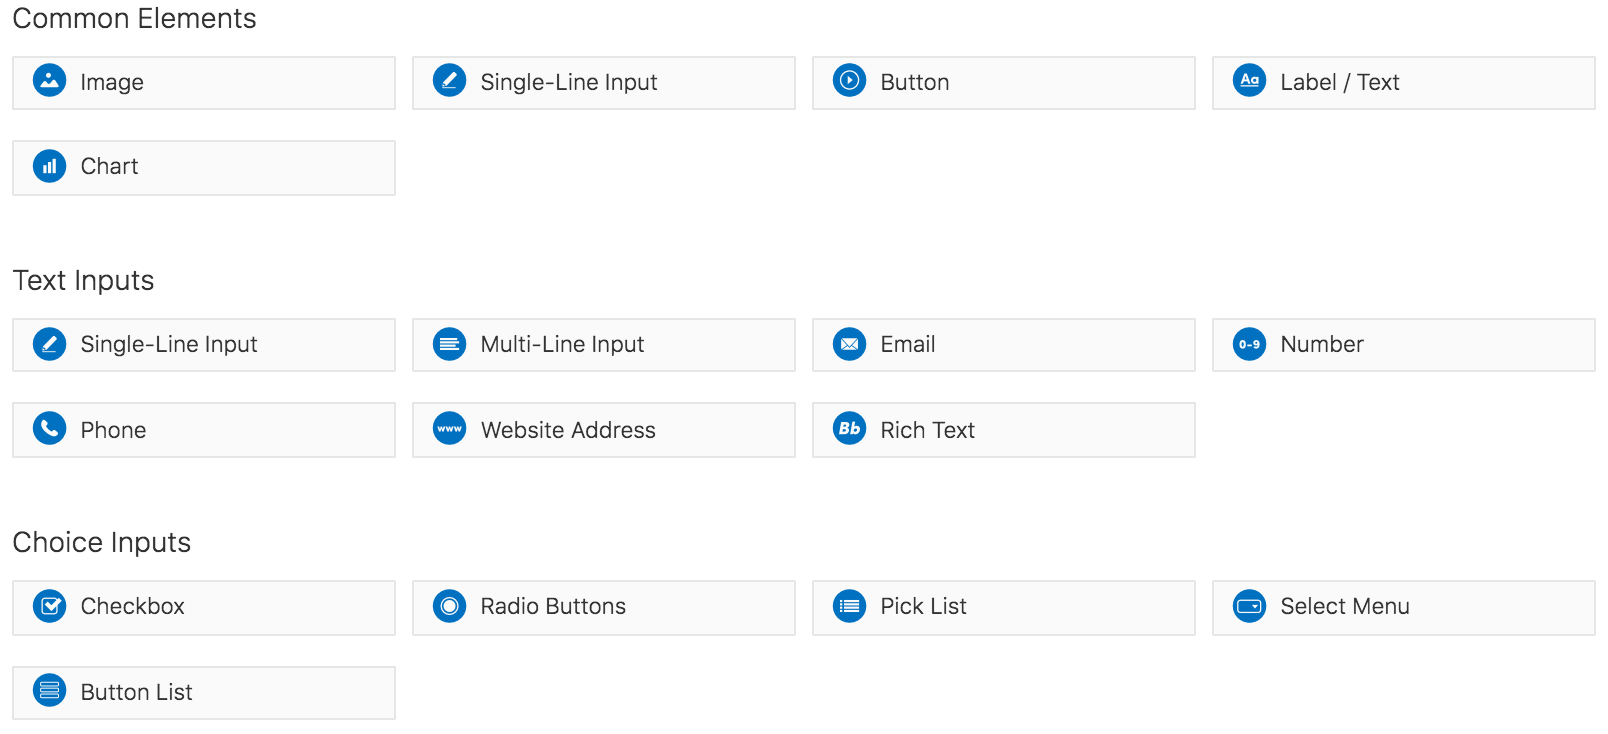The height and width of the screenshot is (734, 1608).
Task: Click the Email element tile
Action: click(1003, 344)
